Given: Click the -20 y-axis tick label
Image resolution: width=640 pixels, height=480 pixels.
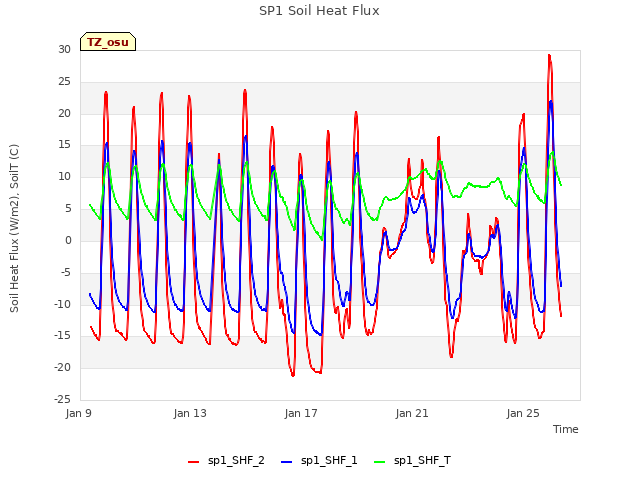Looking at the screenshot, I should [x=62, y=367].
